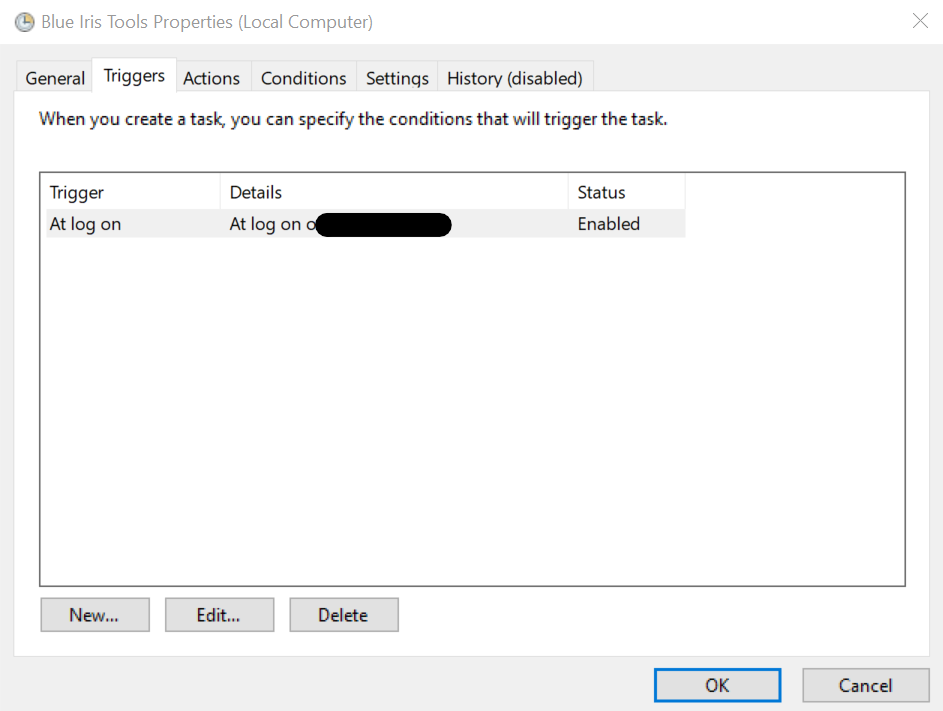Viewport: 943px width, 711px height.
Task: Open the Actions tab
Action: click(211, 78)
